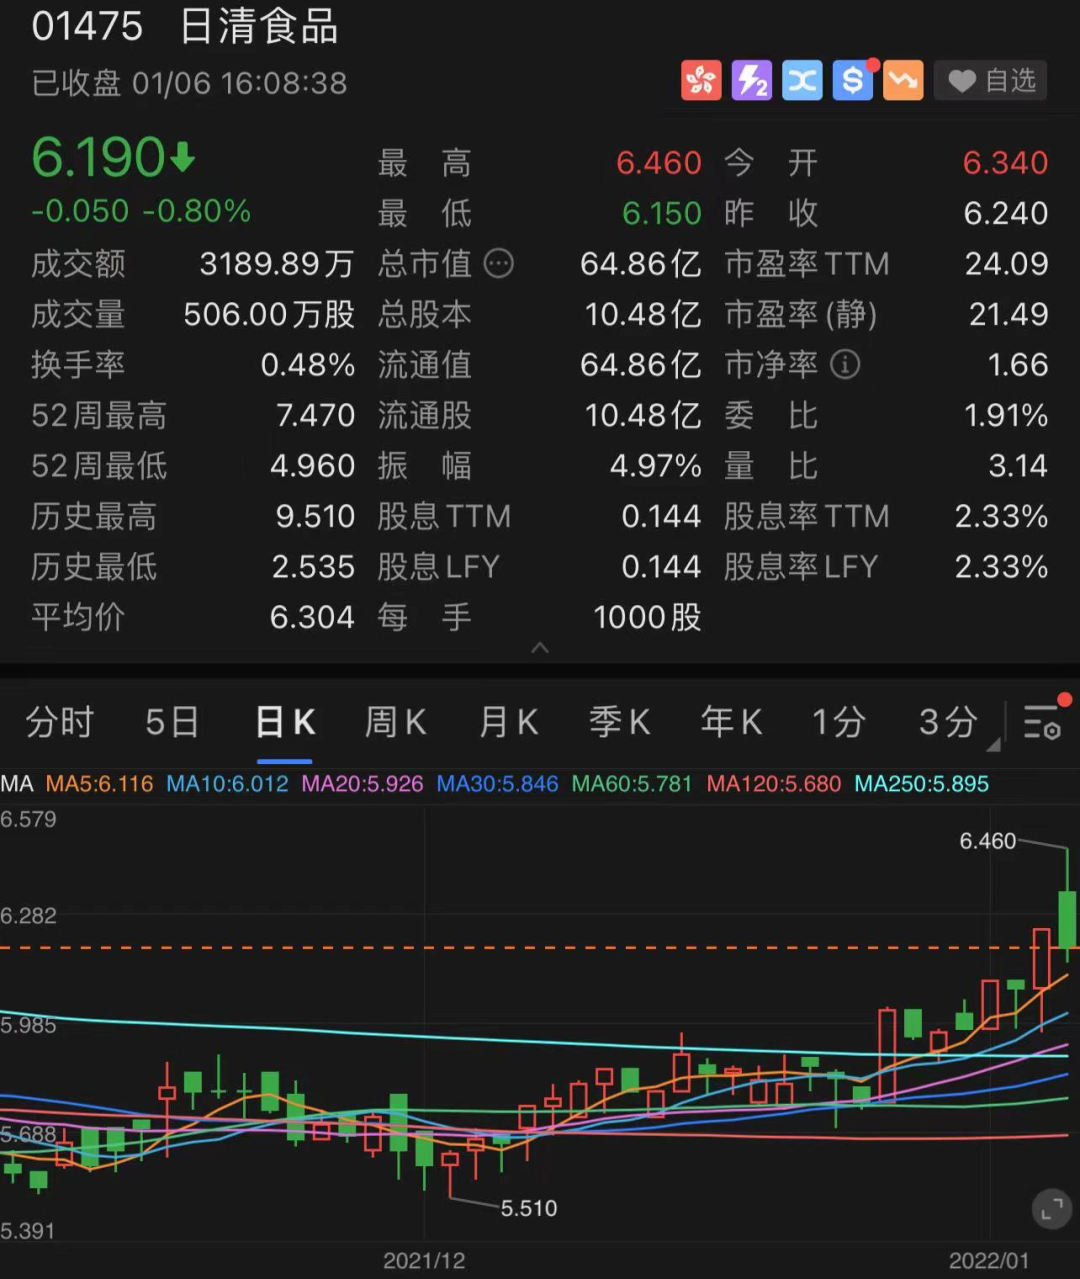Tap the lot size 1000股
The height and width of the screenshot is (1279, 1080).
tap(648, 618)
